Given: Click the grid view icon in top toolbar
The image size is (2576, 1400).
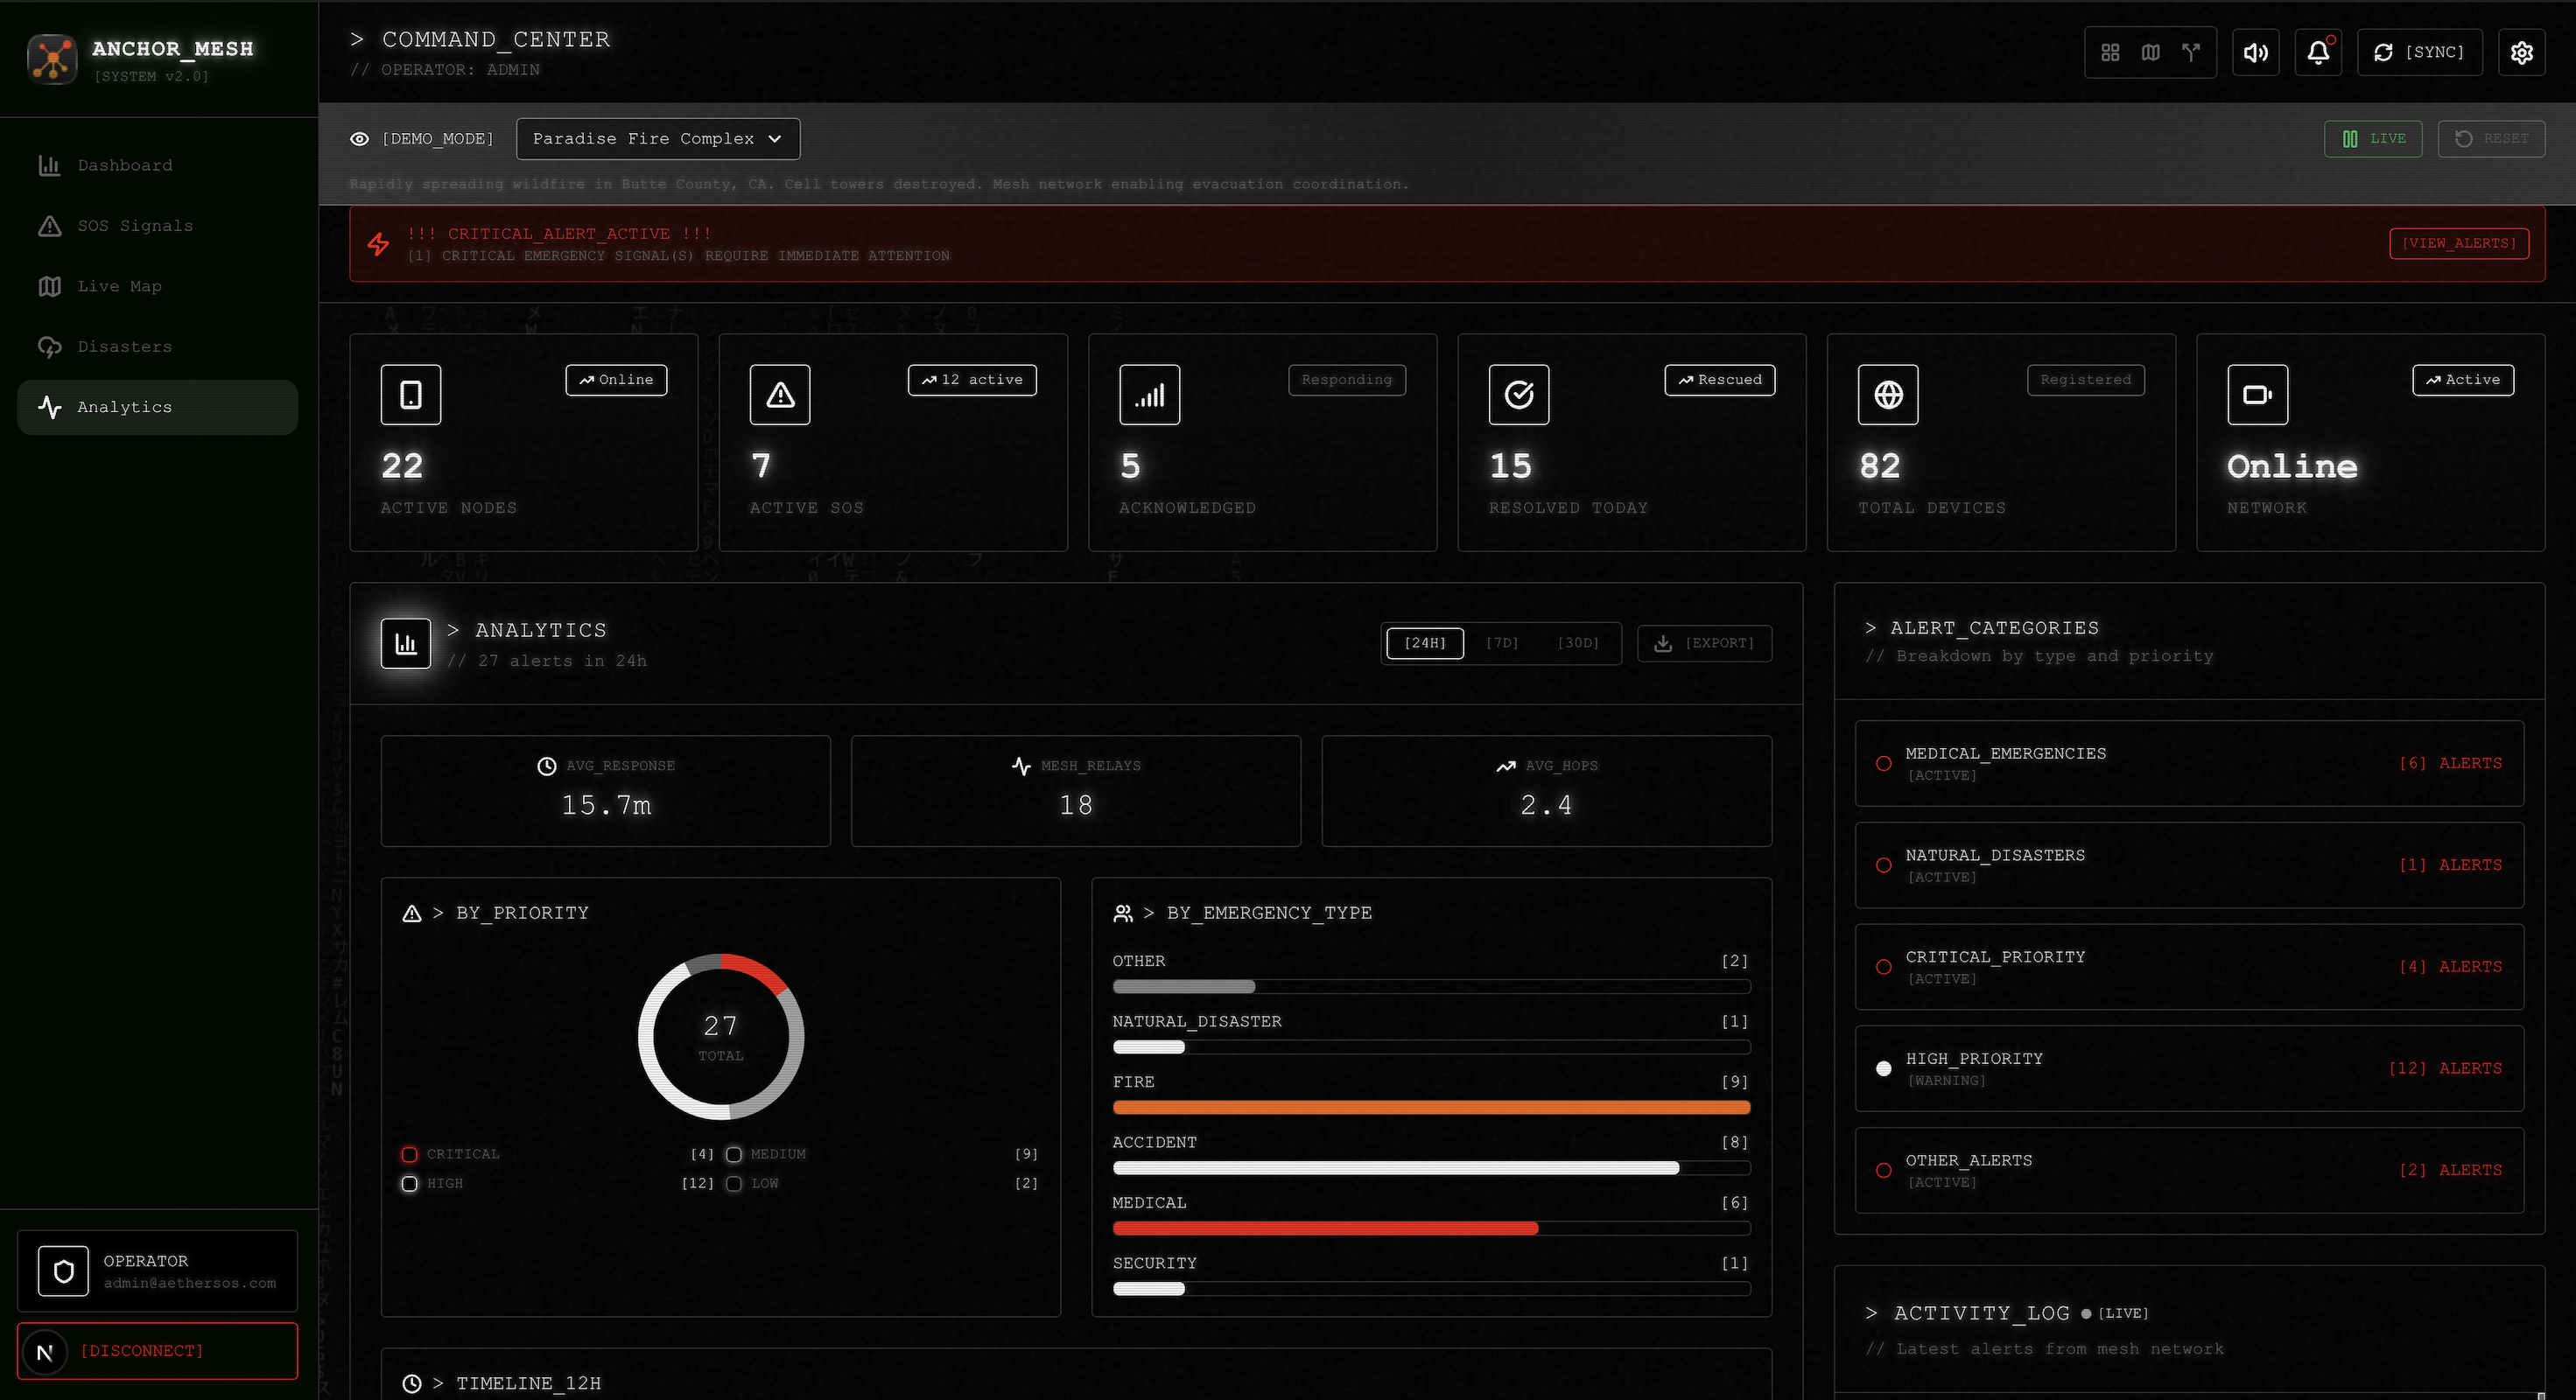Looking at the screenshot, I should (2110, 52).
